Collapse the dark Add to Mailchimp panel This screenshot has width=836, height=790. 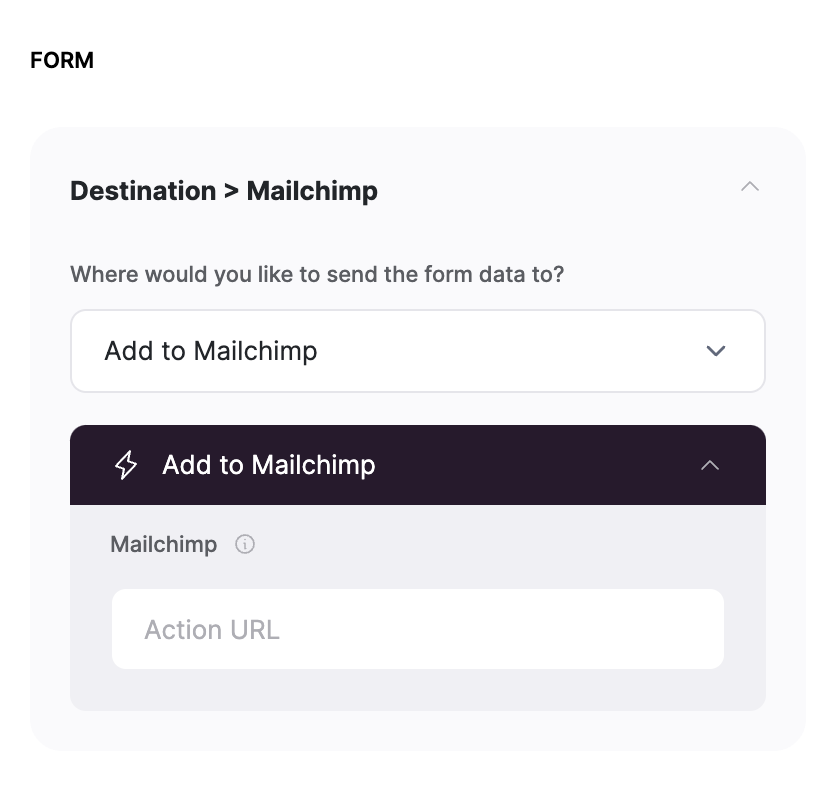710,465
